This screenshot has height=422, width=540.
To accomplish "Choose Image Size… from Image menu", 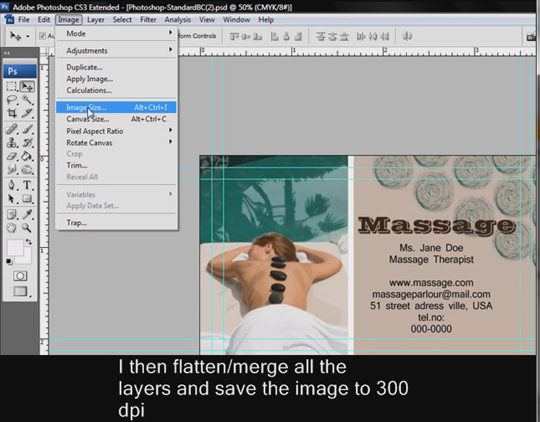I will coord(116,107).
